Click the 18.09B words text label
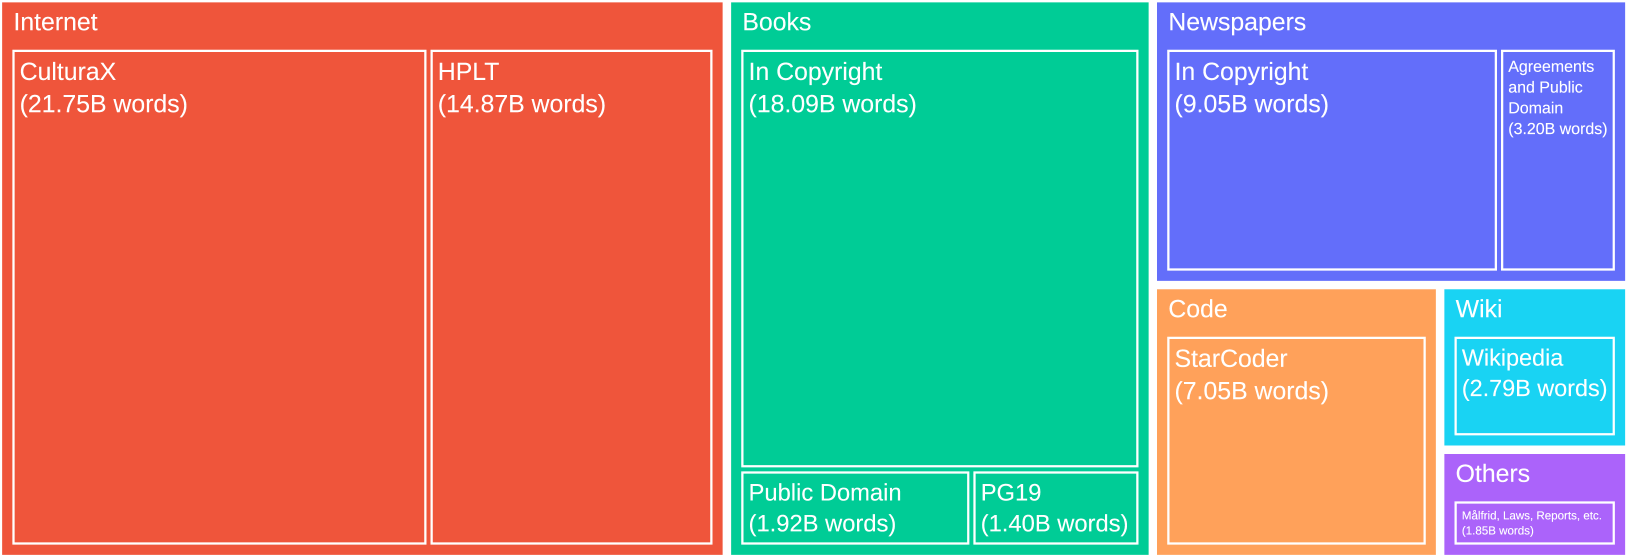This screenshot has width=1627, height=557. [x=832, y=105]
